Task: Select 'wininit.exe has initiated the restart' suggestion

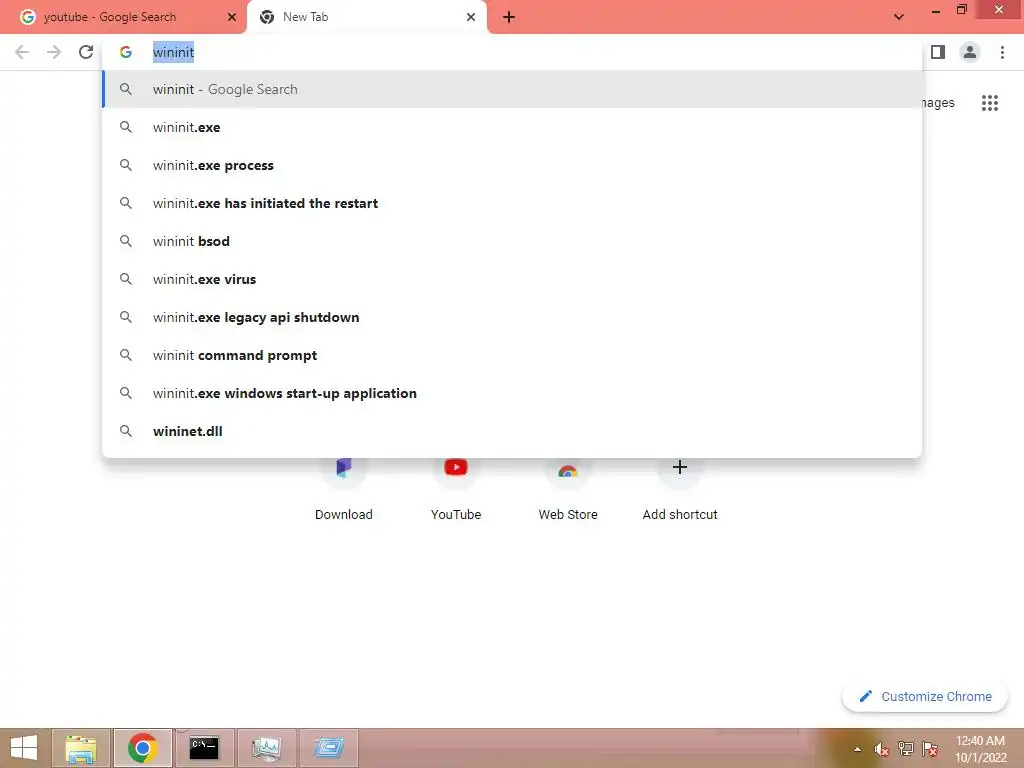Action: (512, 203)
